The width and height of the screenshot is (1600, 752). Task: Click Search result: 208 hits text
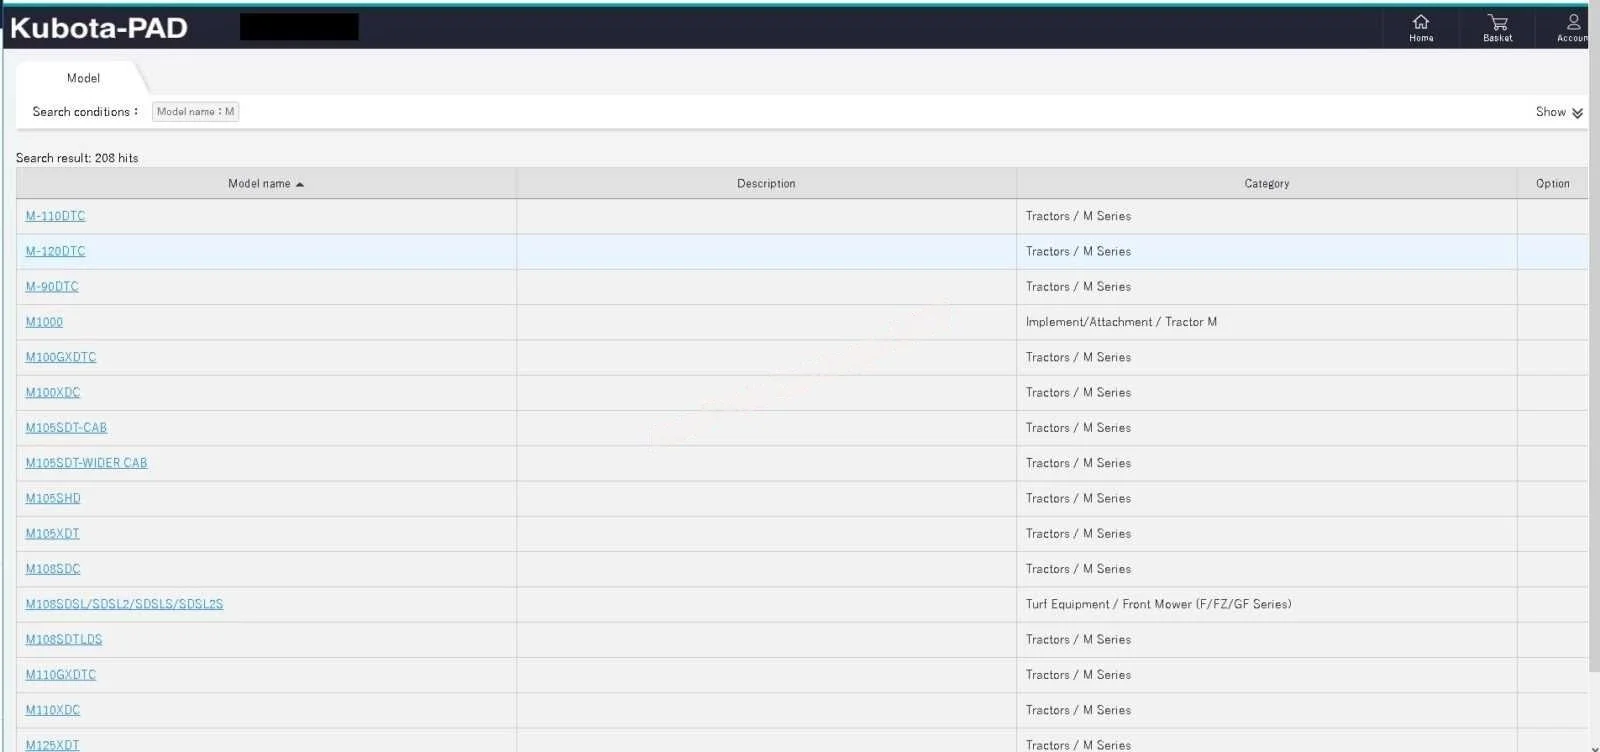pyautogui.click(x=77, y=158)
